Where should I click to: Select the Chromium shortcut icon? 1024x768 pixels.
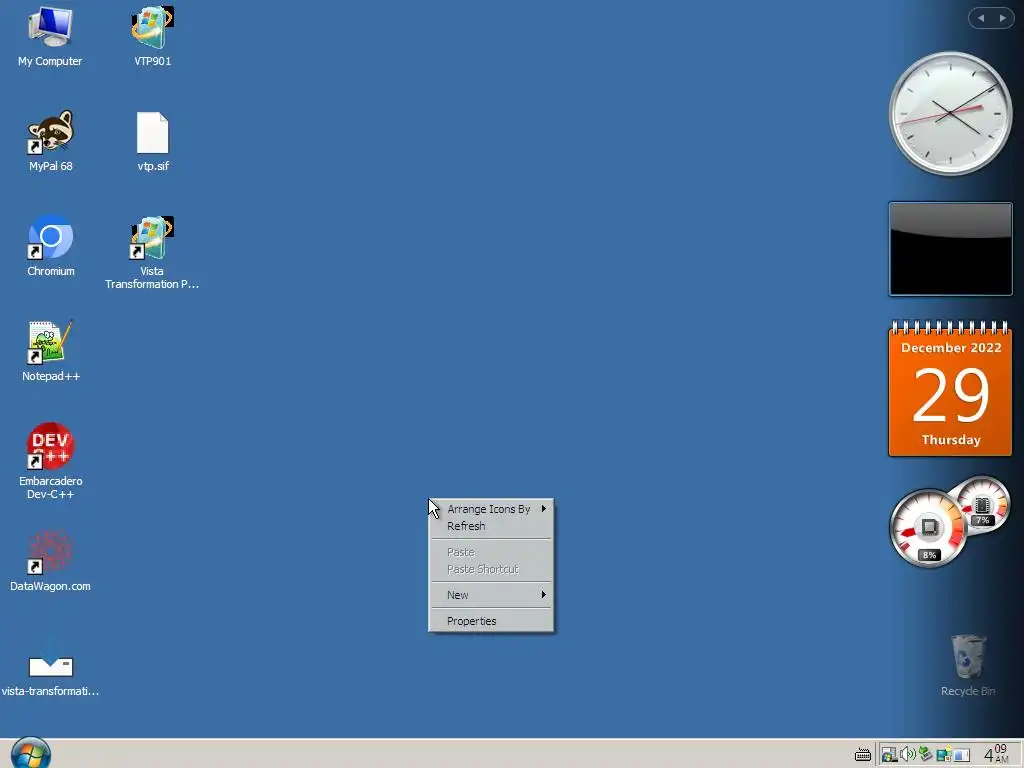tap(50, 246)
